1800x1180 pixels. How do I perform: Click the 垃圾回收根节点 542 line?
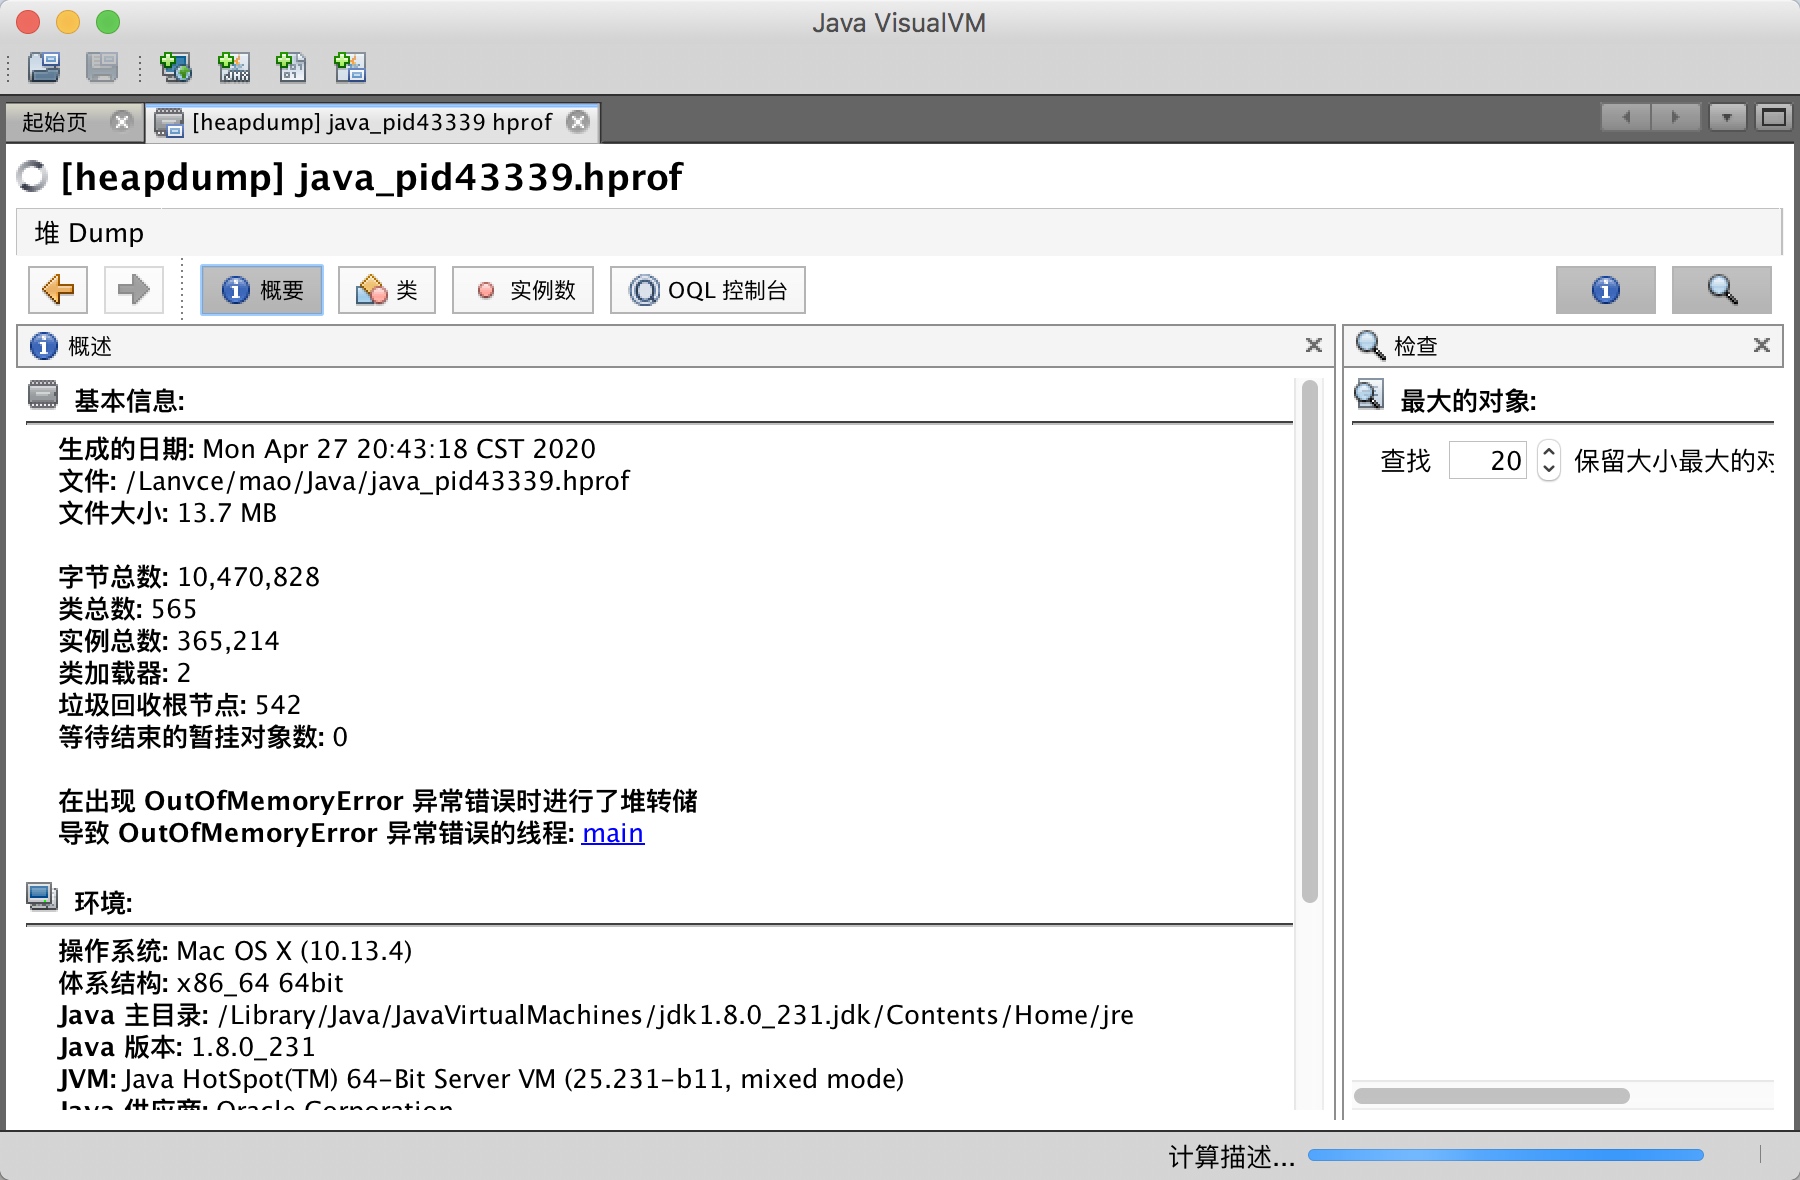tap(179, 705)
